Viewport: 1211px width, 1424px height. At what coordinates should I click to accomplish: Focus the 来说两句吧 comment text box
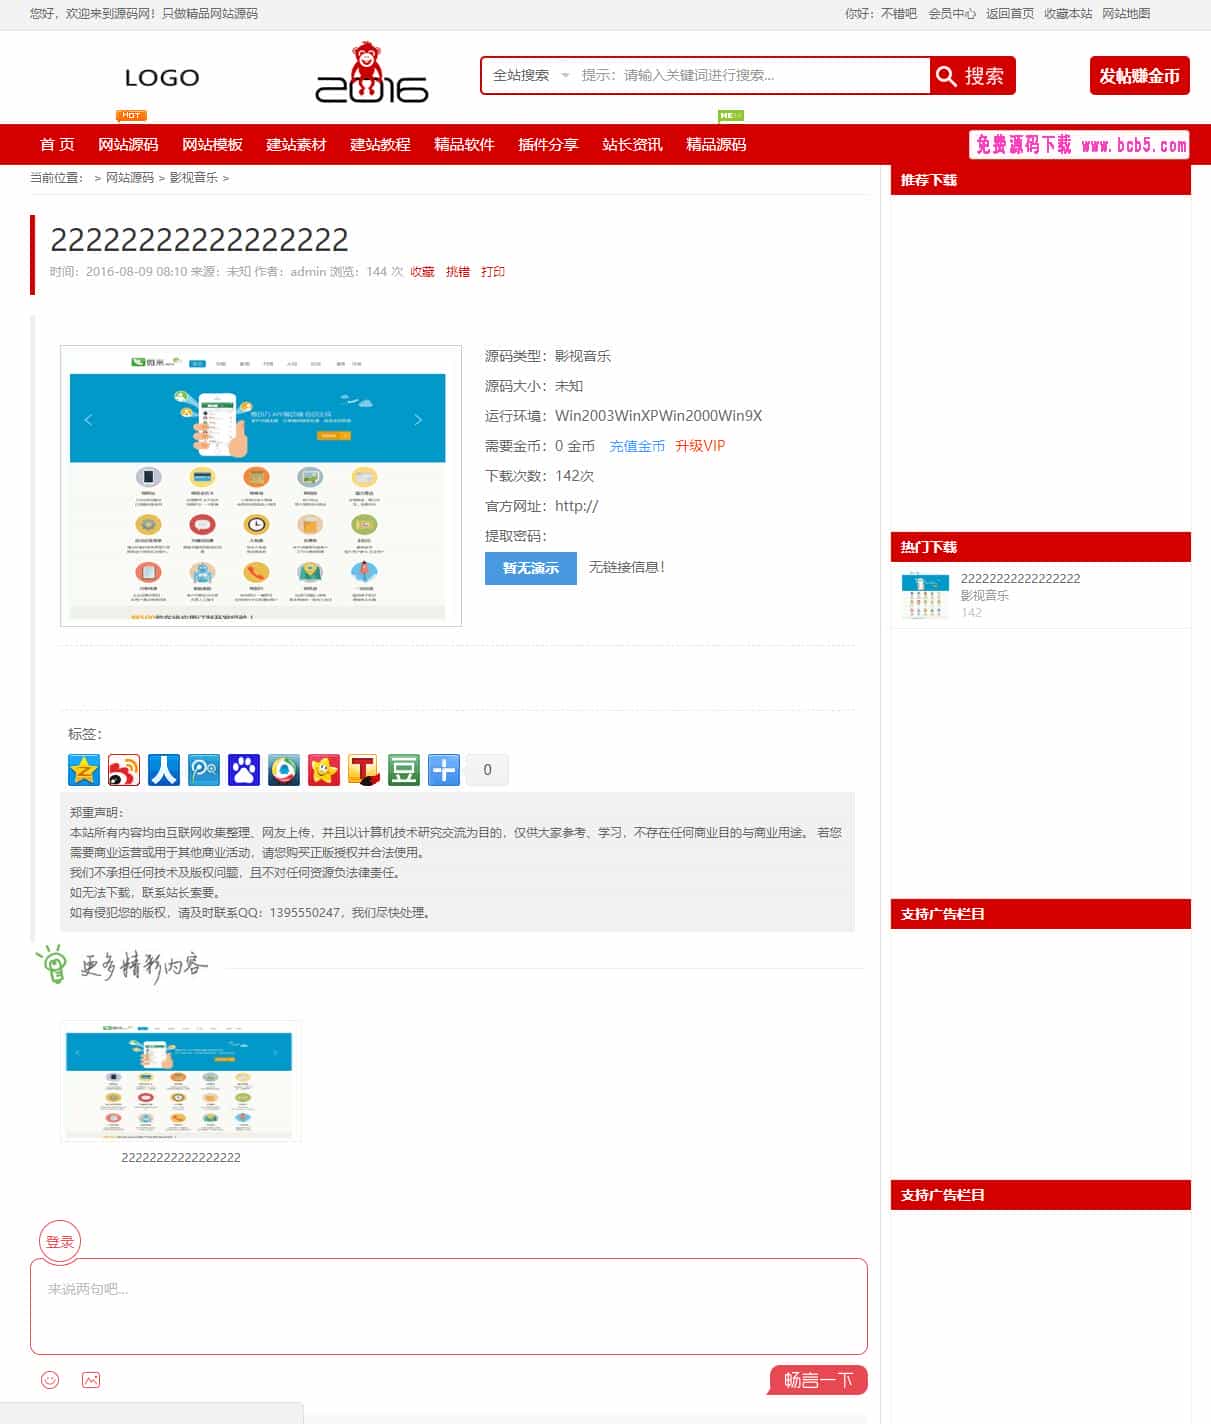449,1306
